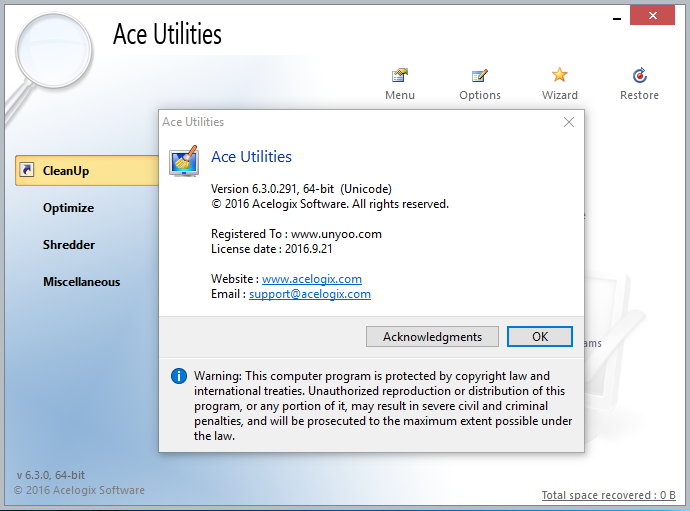Screen dimensions: 690x511
Task: Click the blue info icon beside warning
Action: [x=179, y=376]
